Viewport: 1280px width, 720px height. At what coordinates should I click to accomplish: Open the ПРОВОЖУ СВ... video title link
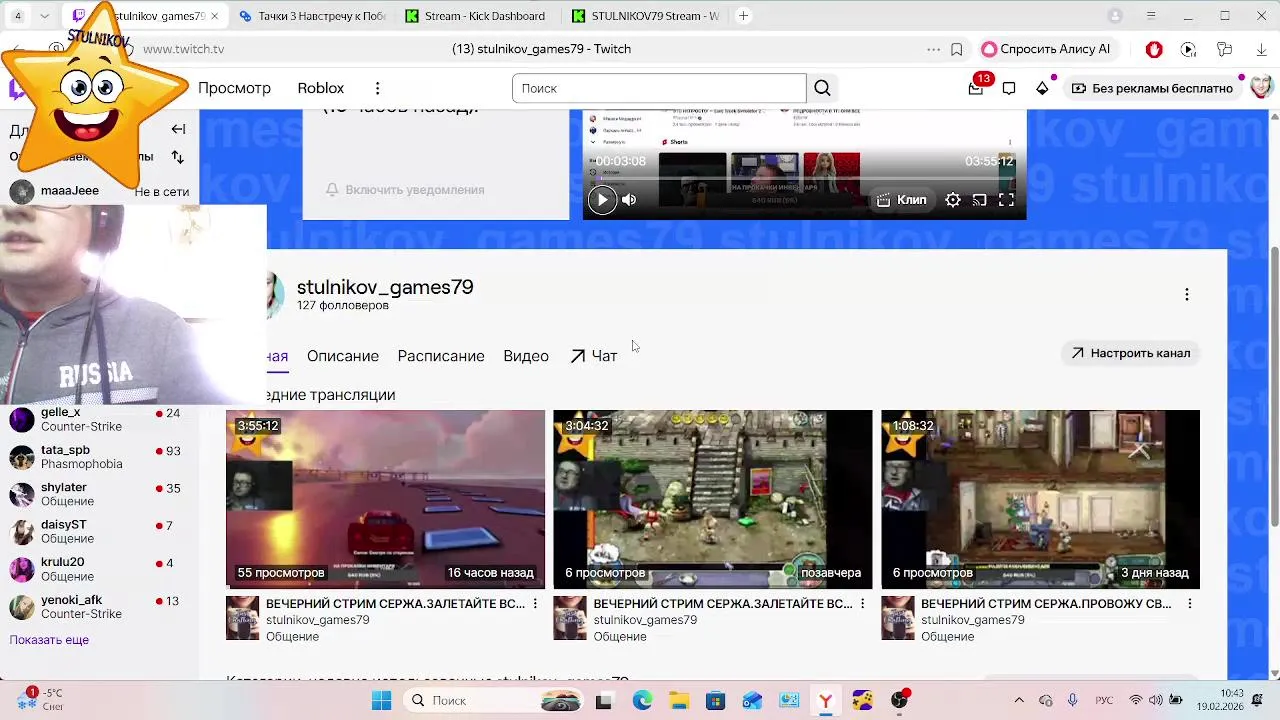click(x=1046, y=604)
